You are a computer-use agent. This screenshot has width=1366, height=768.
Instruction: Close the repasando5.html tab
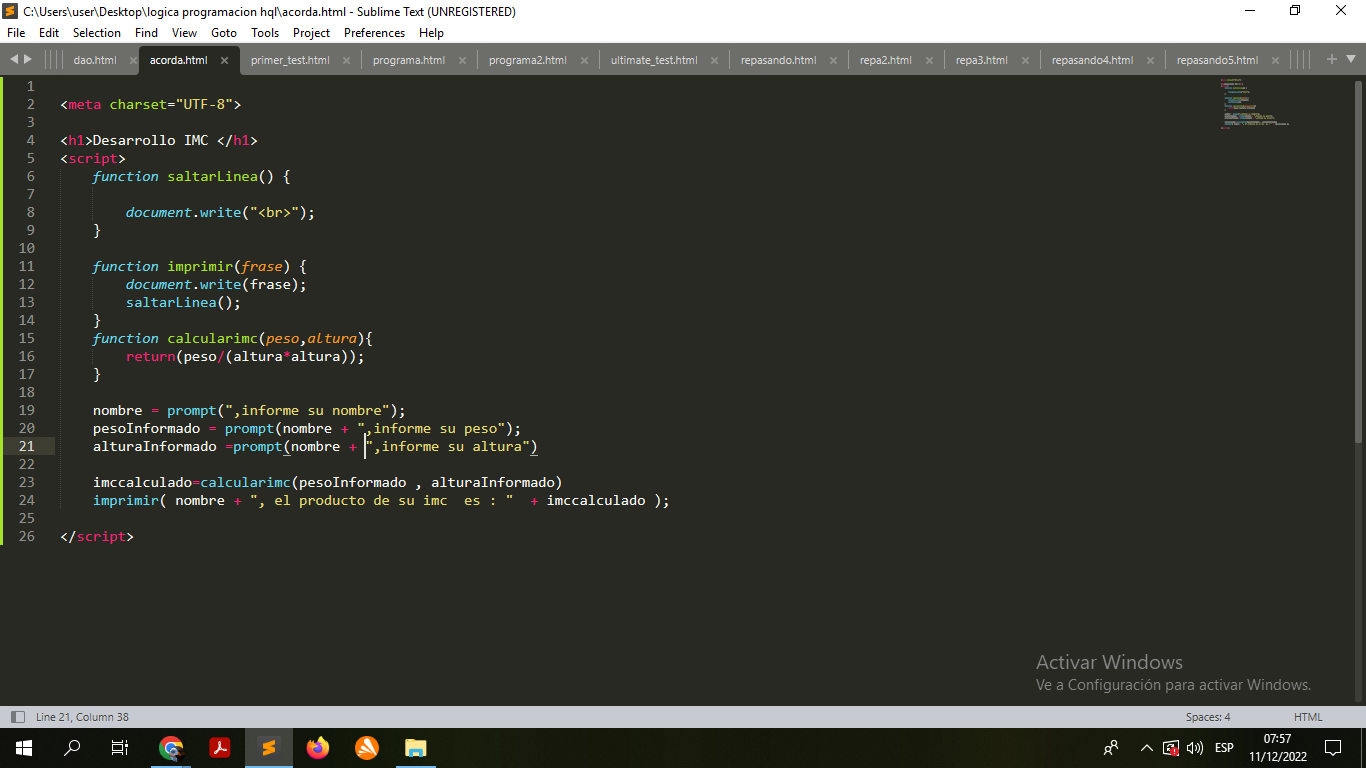click(x=1275, y=60)
